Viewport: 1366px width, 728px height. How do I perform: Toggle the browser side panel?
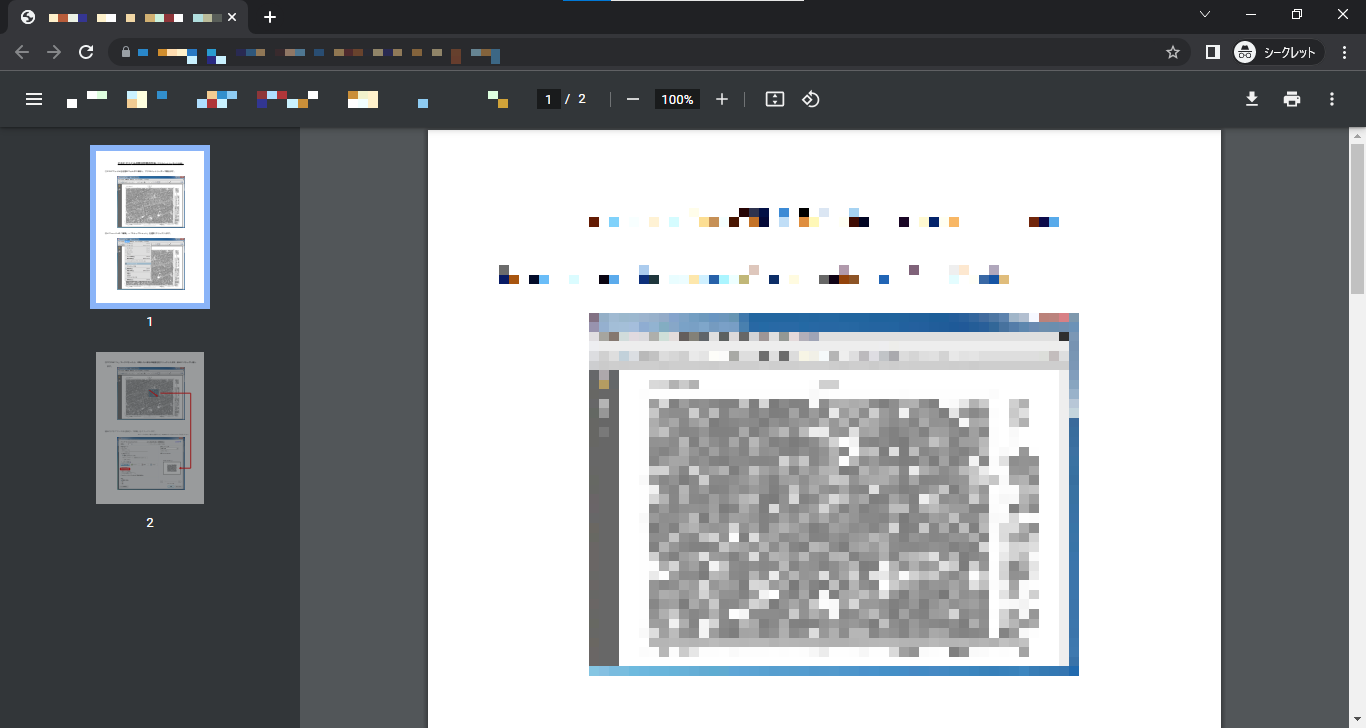(x=1212, y=52)
